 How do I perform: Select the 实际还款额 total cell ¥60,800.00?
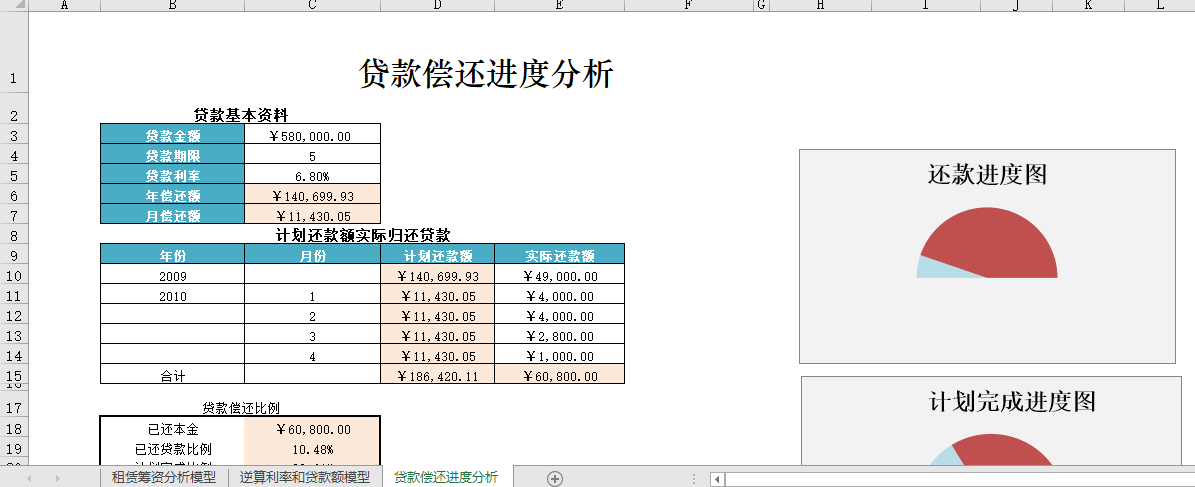tap(559, 375)
